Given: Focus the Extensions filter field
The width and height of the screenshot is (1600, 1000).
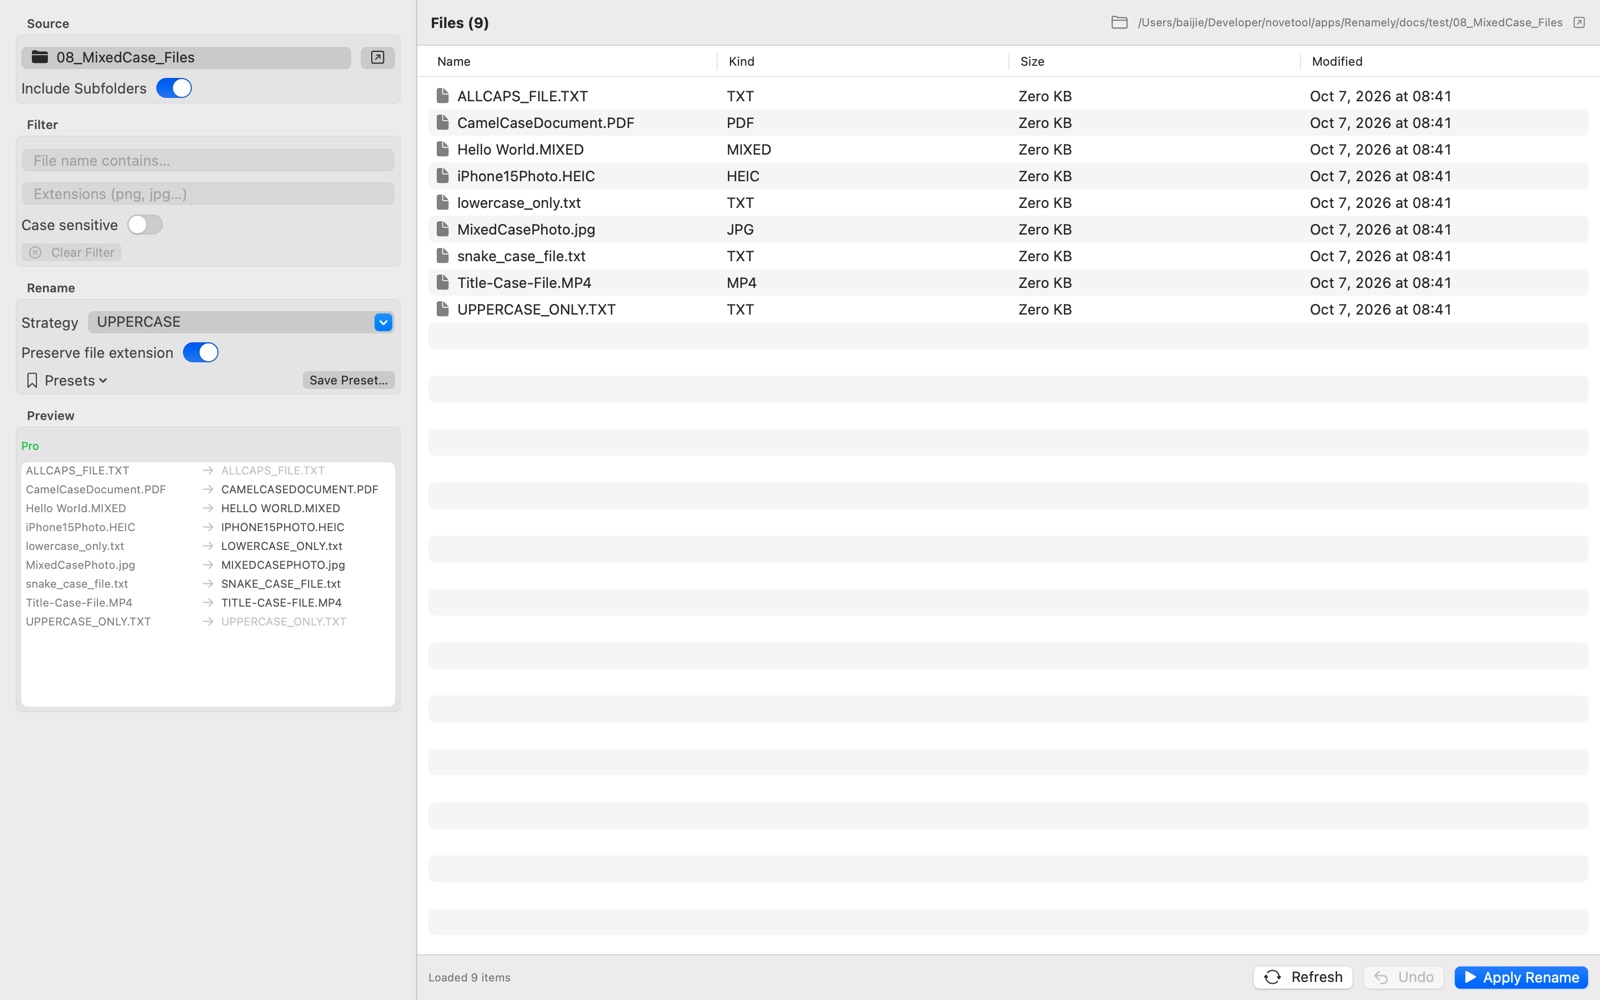Looking at the screenshot, I should [x=208, y=193].
